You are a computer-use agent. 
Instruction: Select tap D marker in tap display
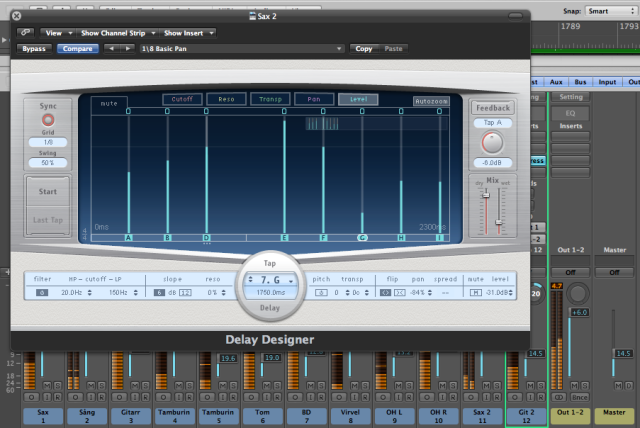coord(207,237)
